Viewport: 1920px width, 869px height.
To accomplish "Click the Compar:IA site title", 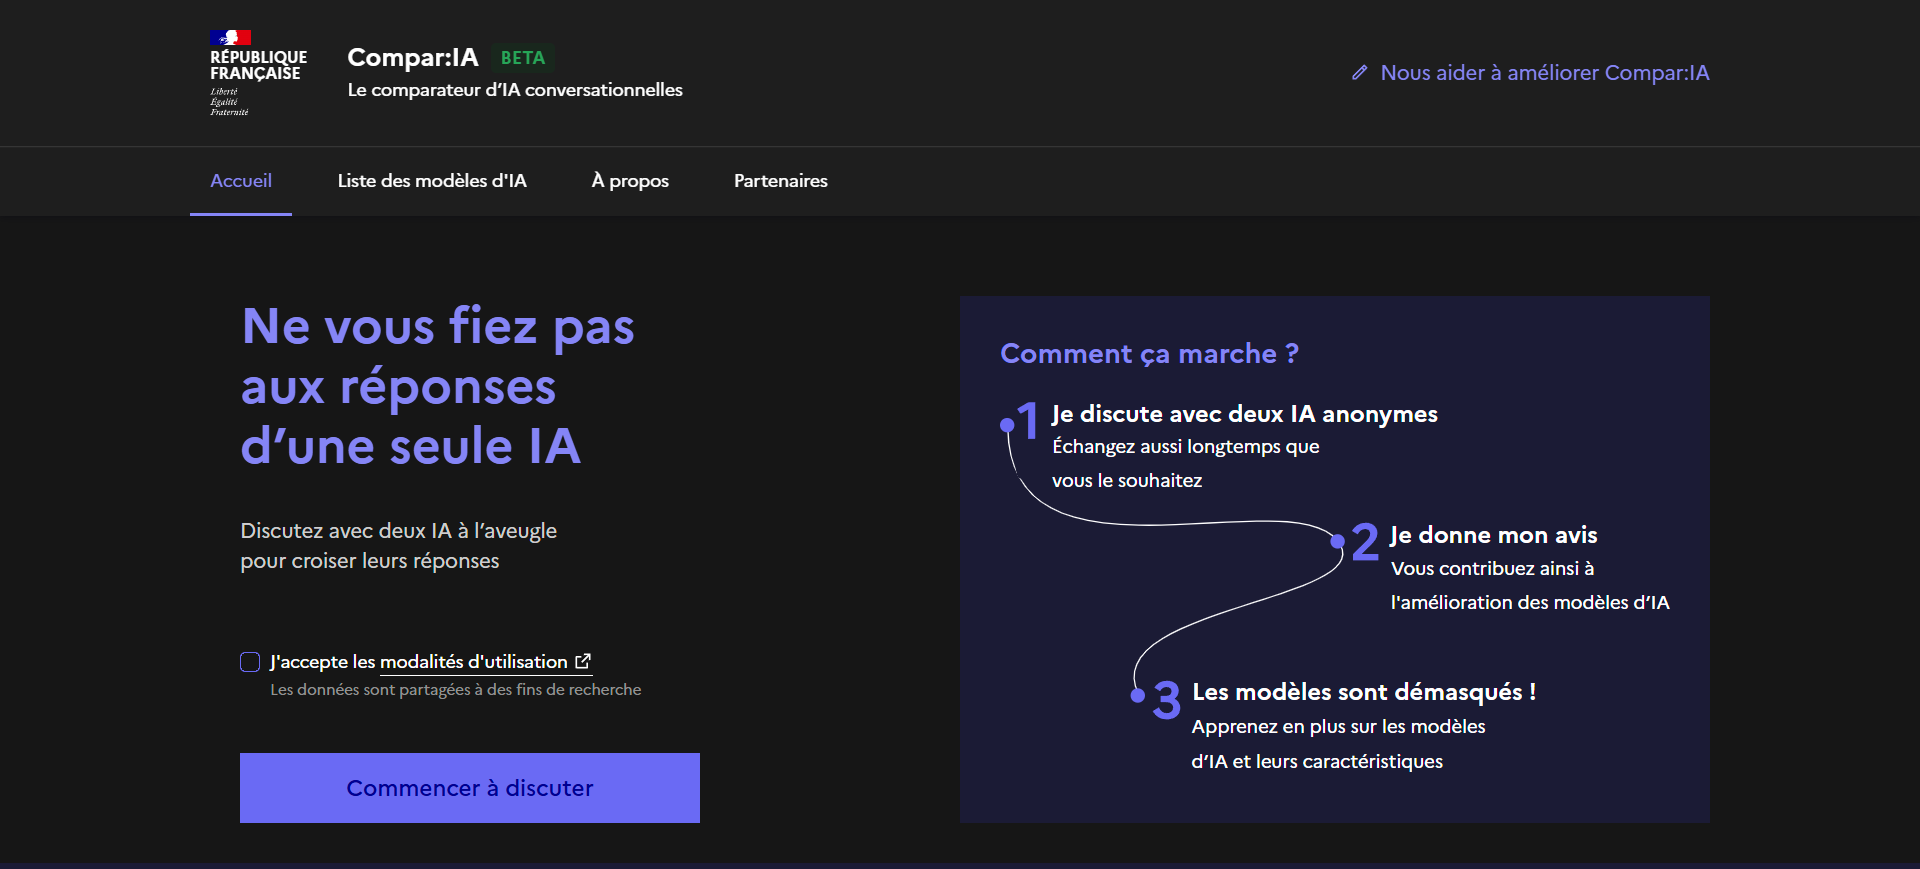I will click(x=413, y=57).
